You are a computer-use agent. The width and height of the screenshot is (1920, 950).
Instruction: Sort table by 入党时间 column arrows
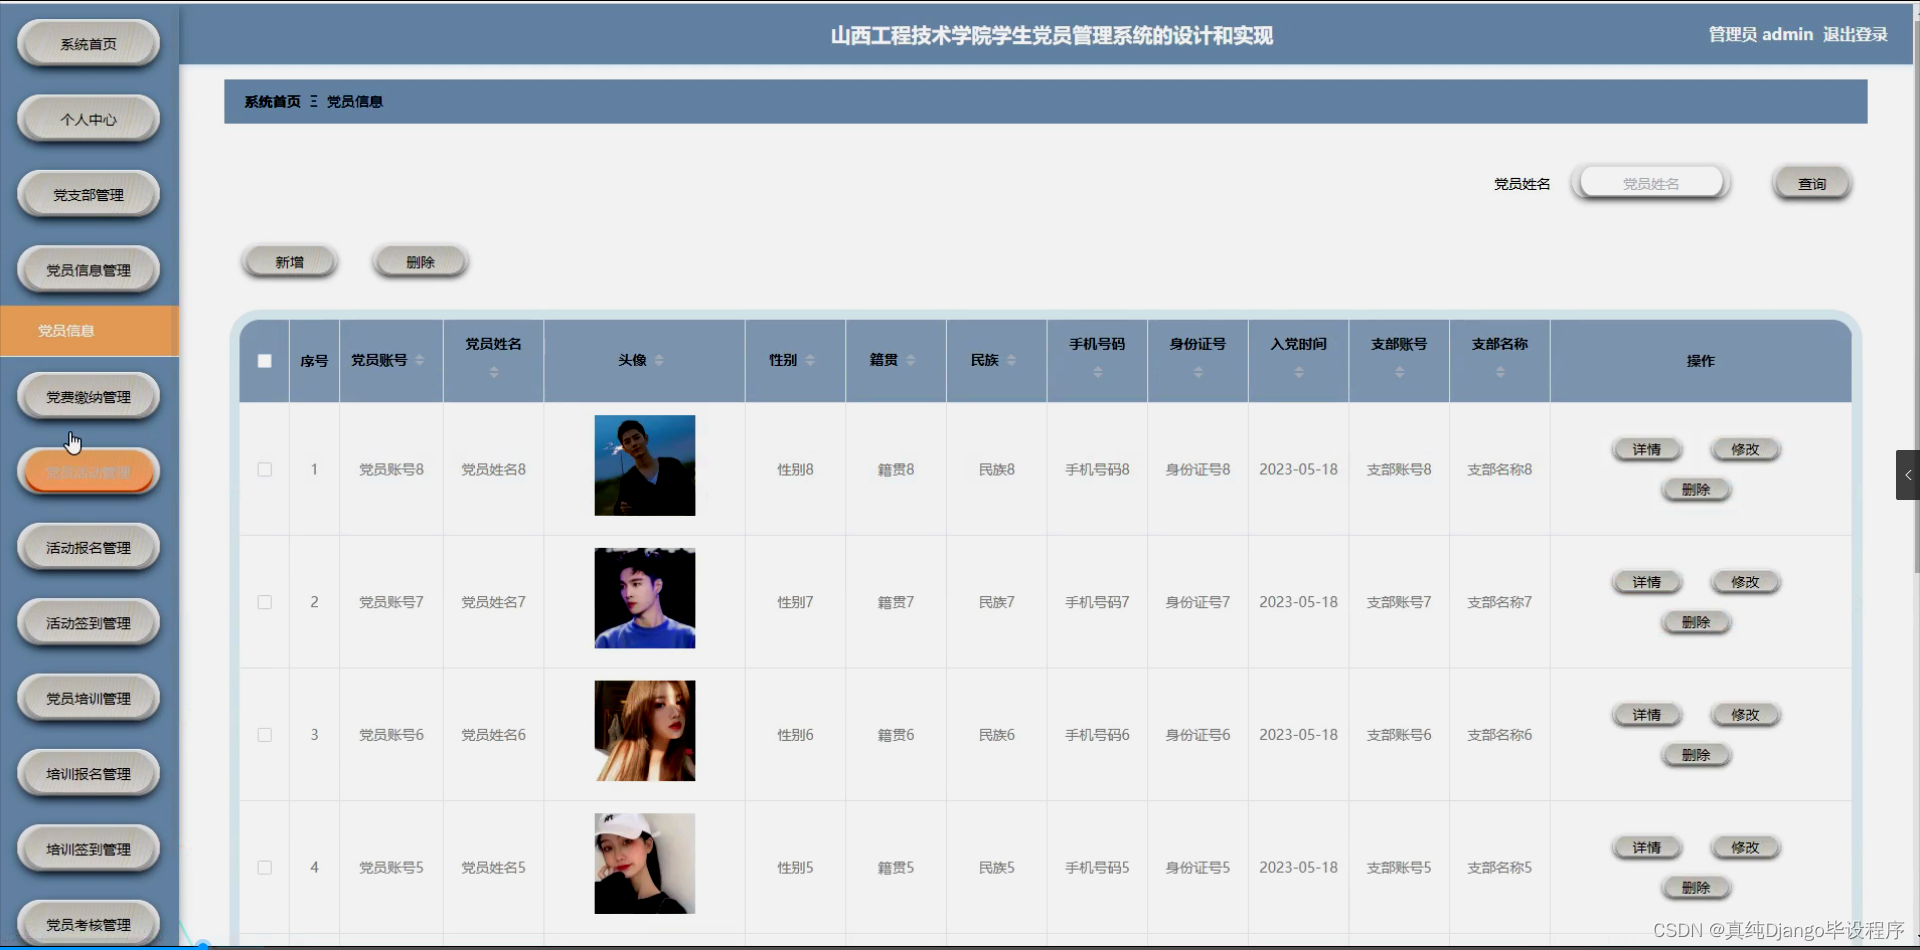1299,373
